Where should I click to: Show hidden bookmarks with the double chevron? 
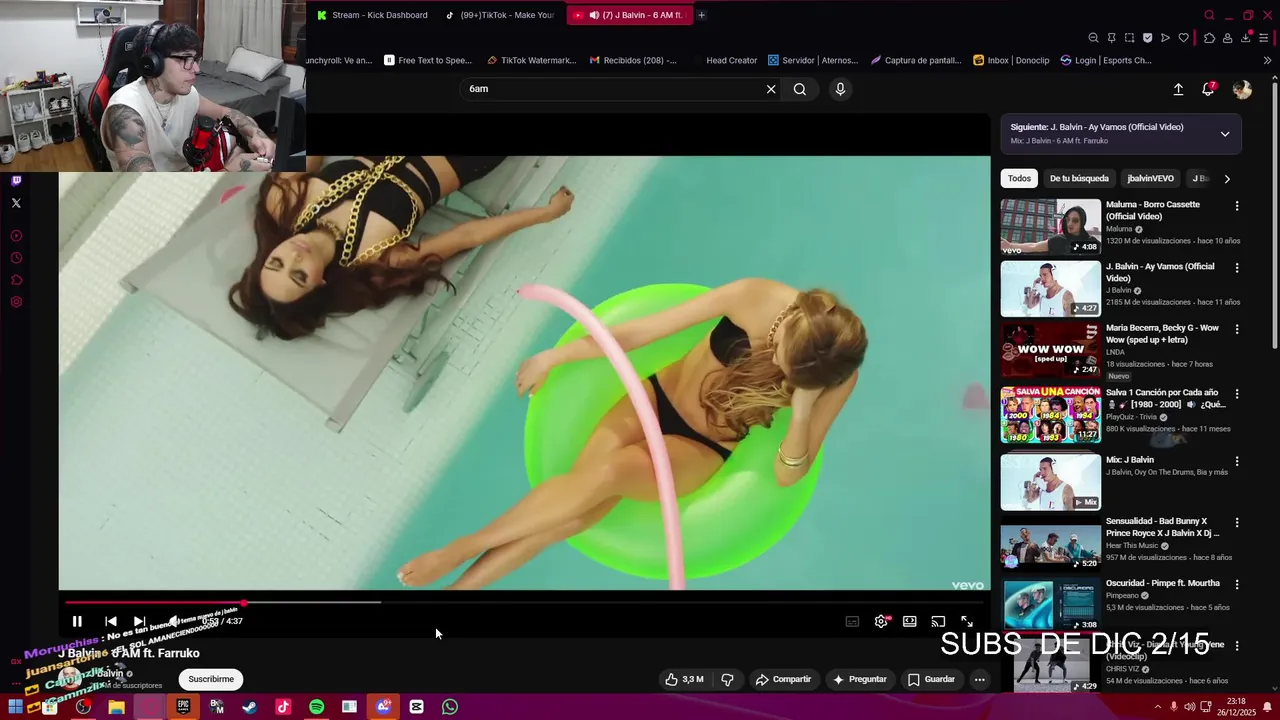[x=1267, y=60]
